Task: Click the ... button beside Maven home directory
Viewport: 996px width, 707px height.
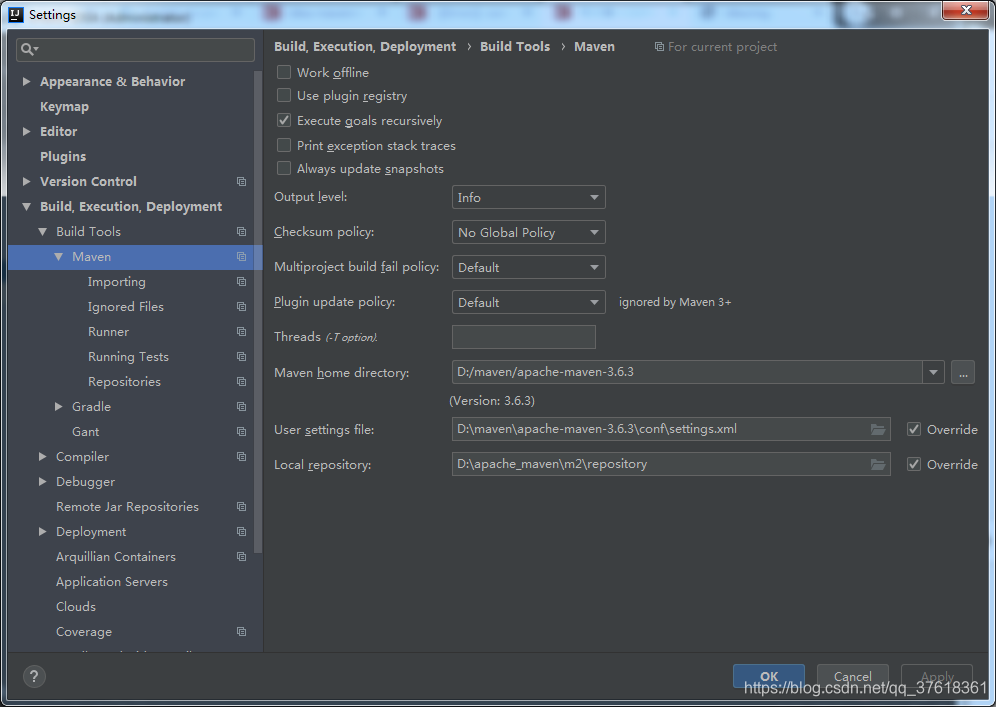Action: pyautogui.click(x=962, y=372)
